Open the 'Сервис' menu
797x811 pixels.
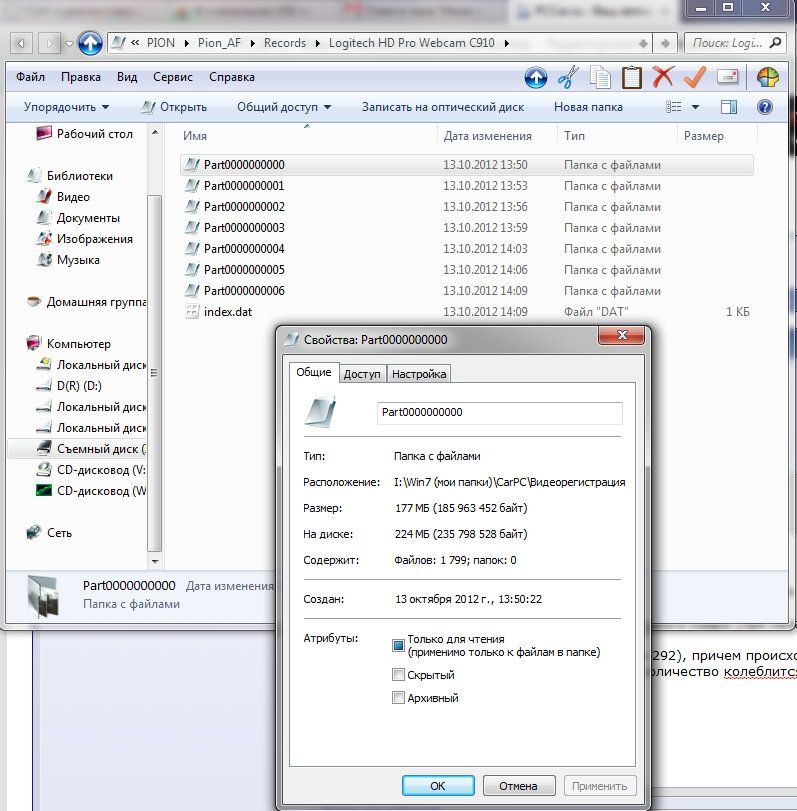[x=173, y=77]
